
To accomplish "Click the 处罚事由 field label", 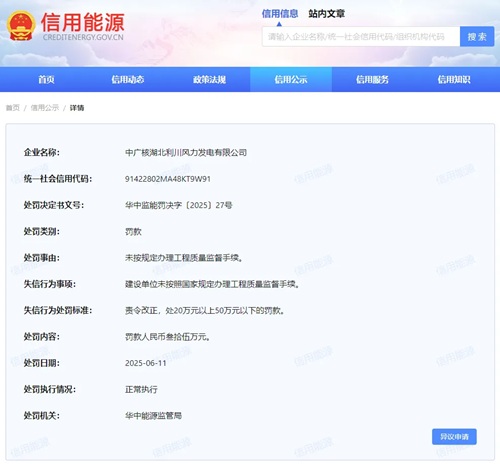I will click(42, 258).
